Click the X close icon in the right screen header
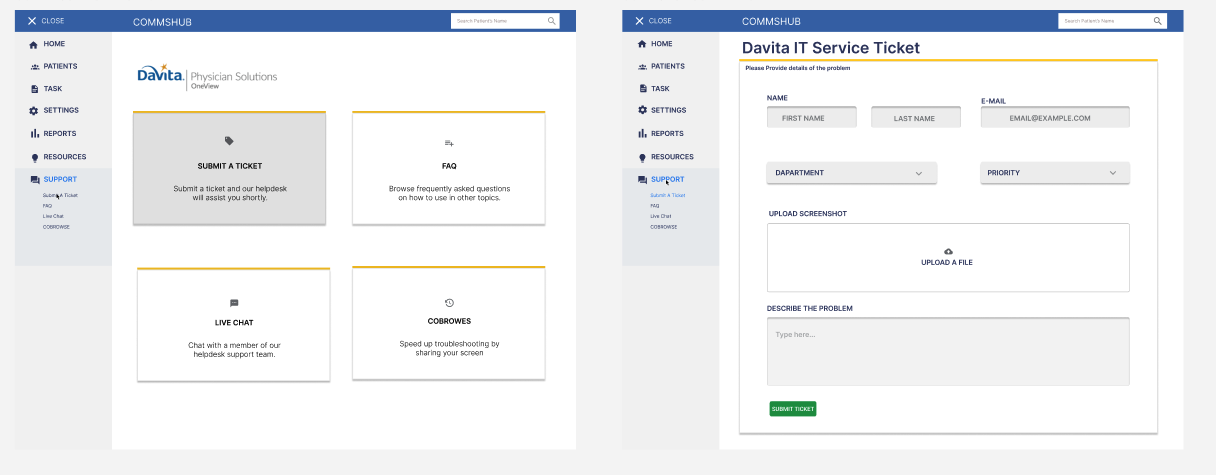The height and width of the screenshot is (475, 1216). click(639, 21)
